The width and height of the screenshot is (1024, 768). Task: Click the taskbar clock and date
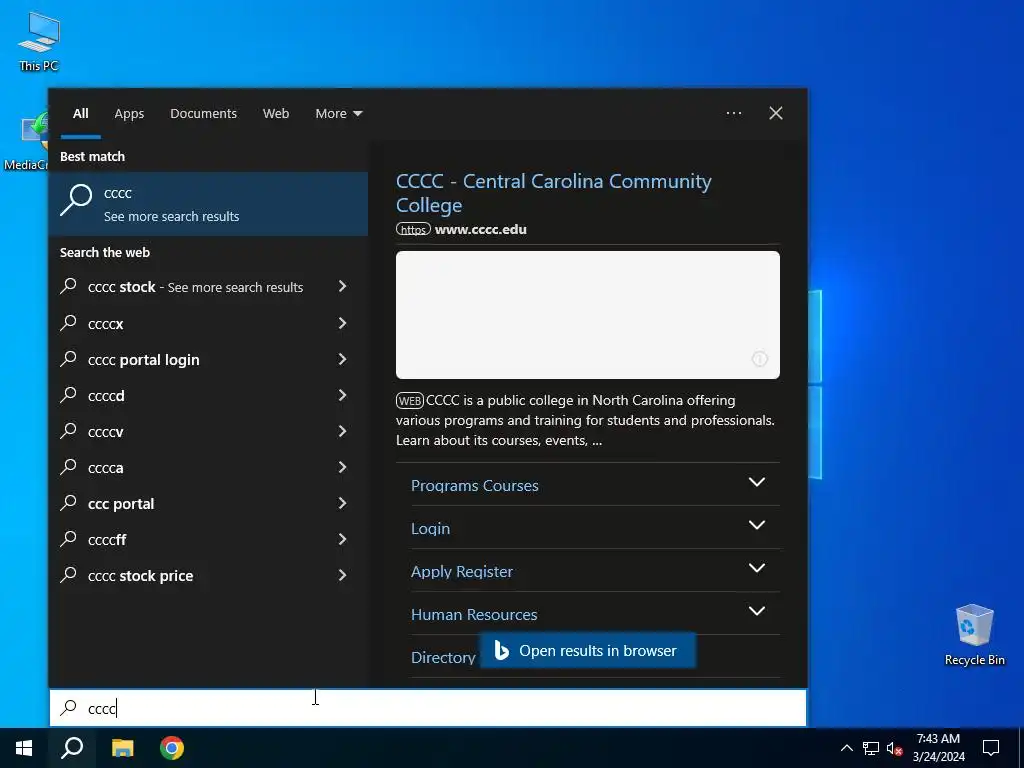coord(938,748)
